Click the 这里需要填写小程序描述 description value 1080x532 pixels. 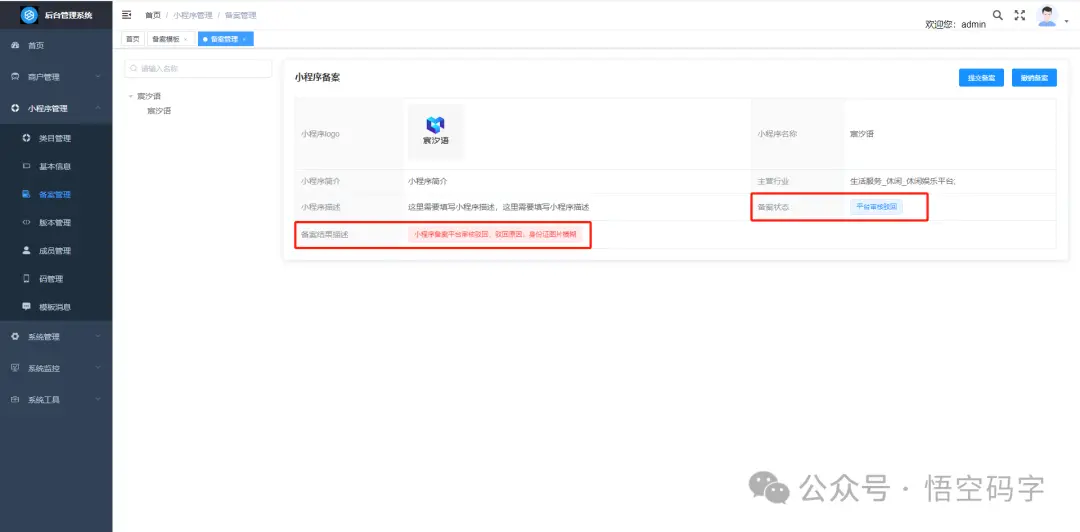pos(498,207)
